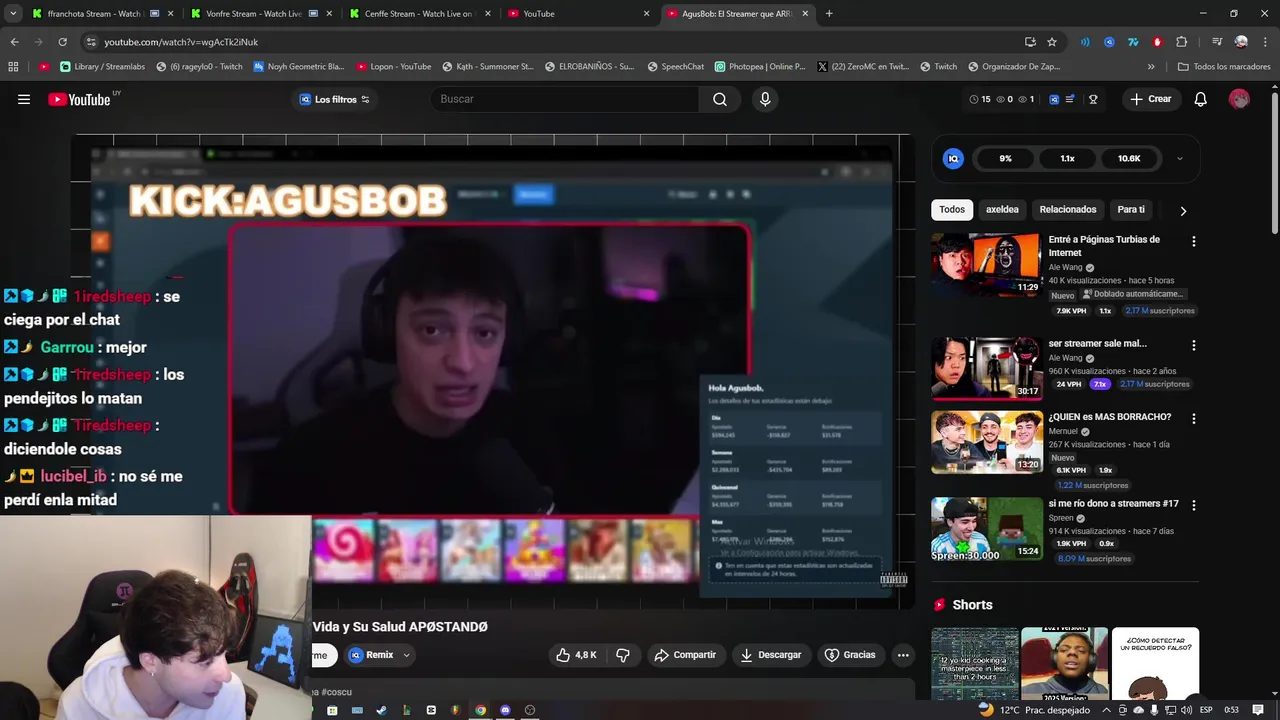Go to YouTube home via the logo

(x=80, y=99)
